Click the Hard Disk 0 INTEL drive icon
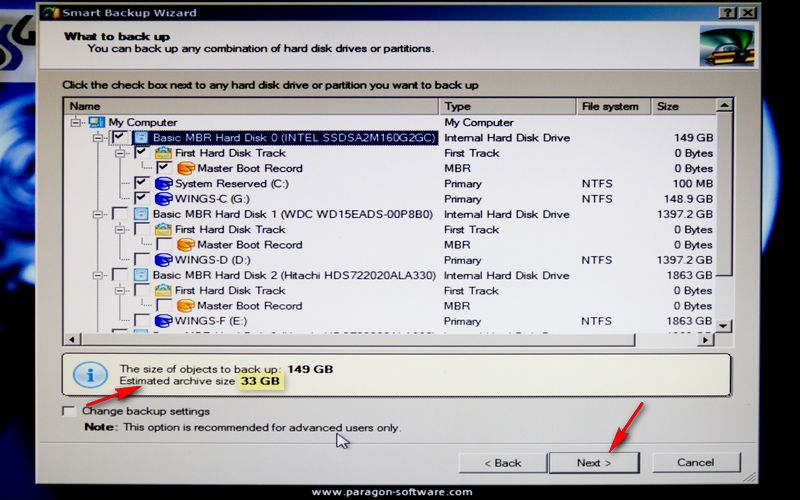The width and height of the screenshot is (800, 500). [141, 138]
